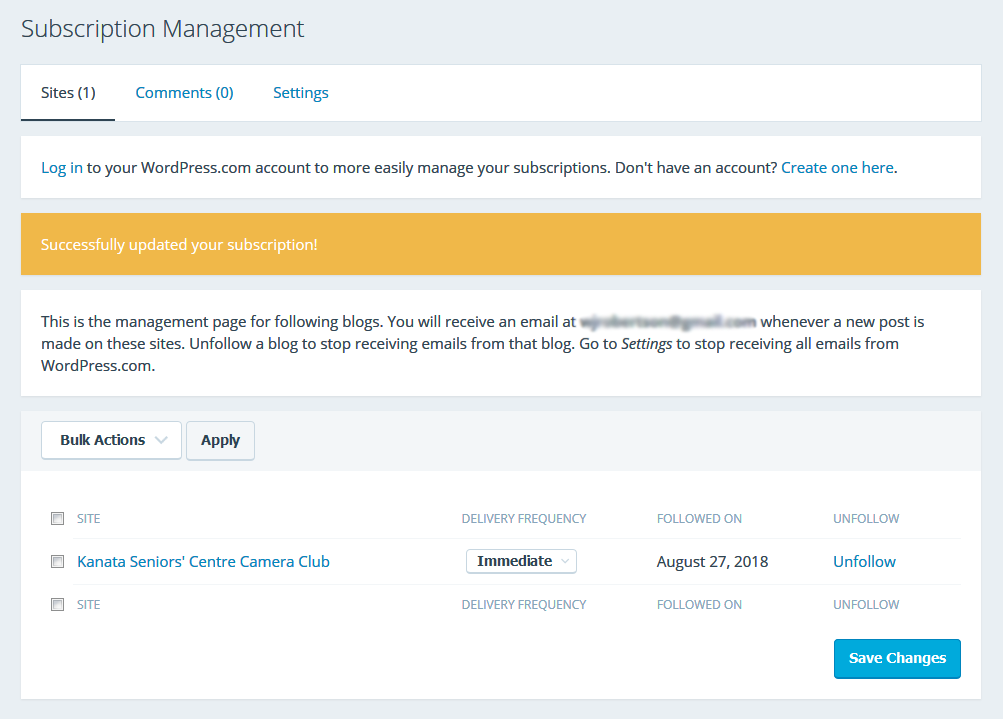The height and width of the screenshot is (719, 1003).
Task: Click the top SITE column header
Action: pyautogui.click(x=88, y=519)
